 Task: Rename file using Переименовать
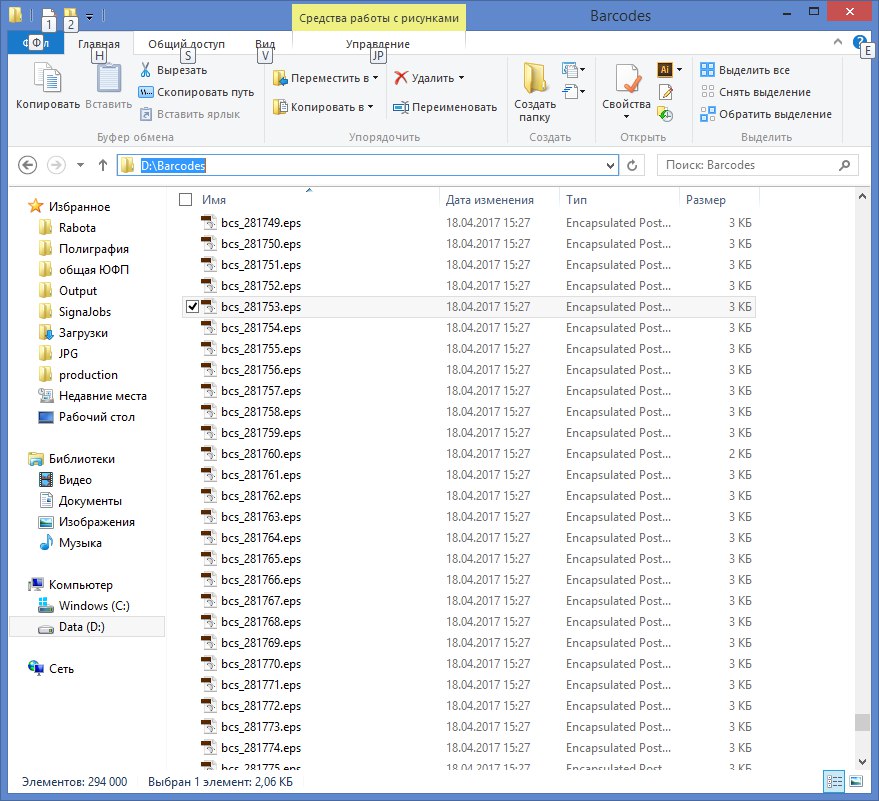pyautogui.click(x=445, y=107)
